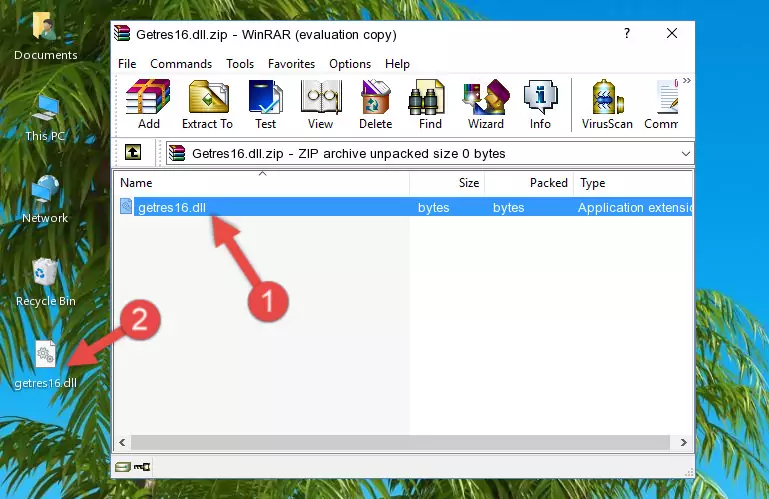The image size is (769, 499).
Task: Select the This PC desktop icon
Action: coord(45,118)
